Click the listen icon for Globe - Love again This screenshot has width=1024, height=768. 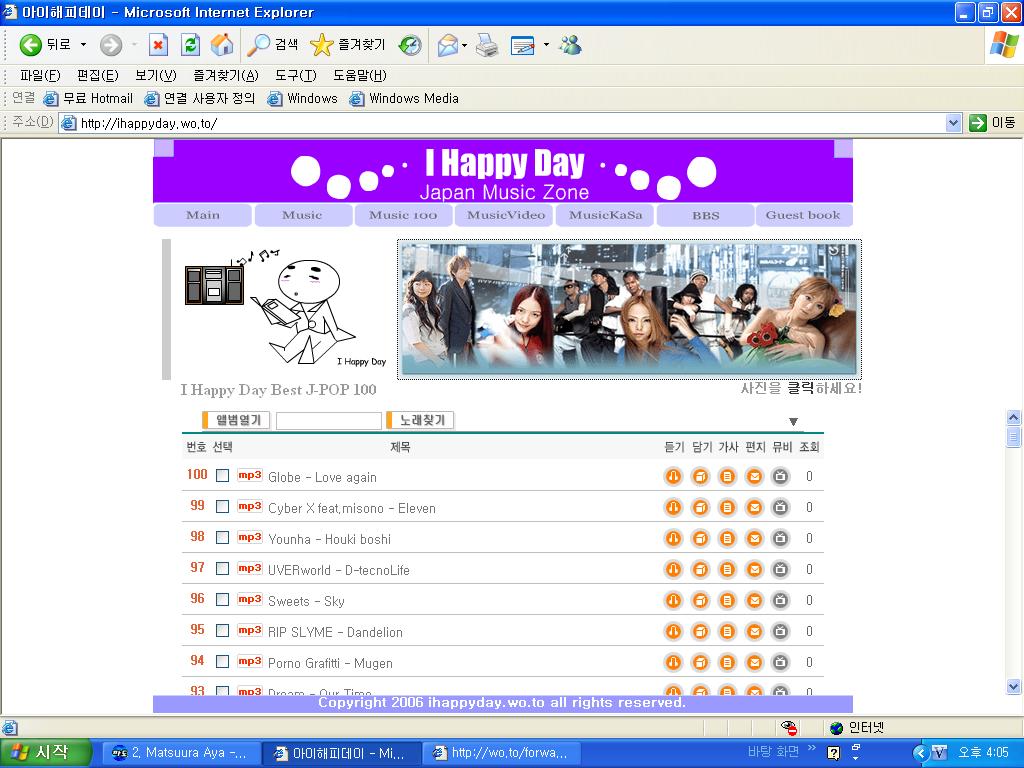tap(673, 477)
